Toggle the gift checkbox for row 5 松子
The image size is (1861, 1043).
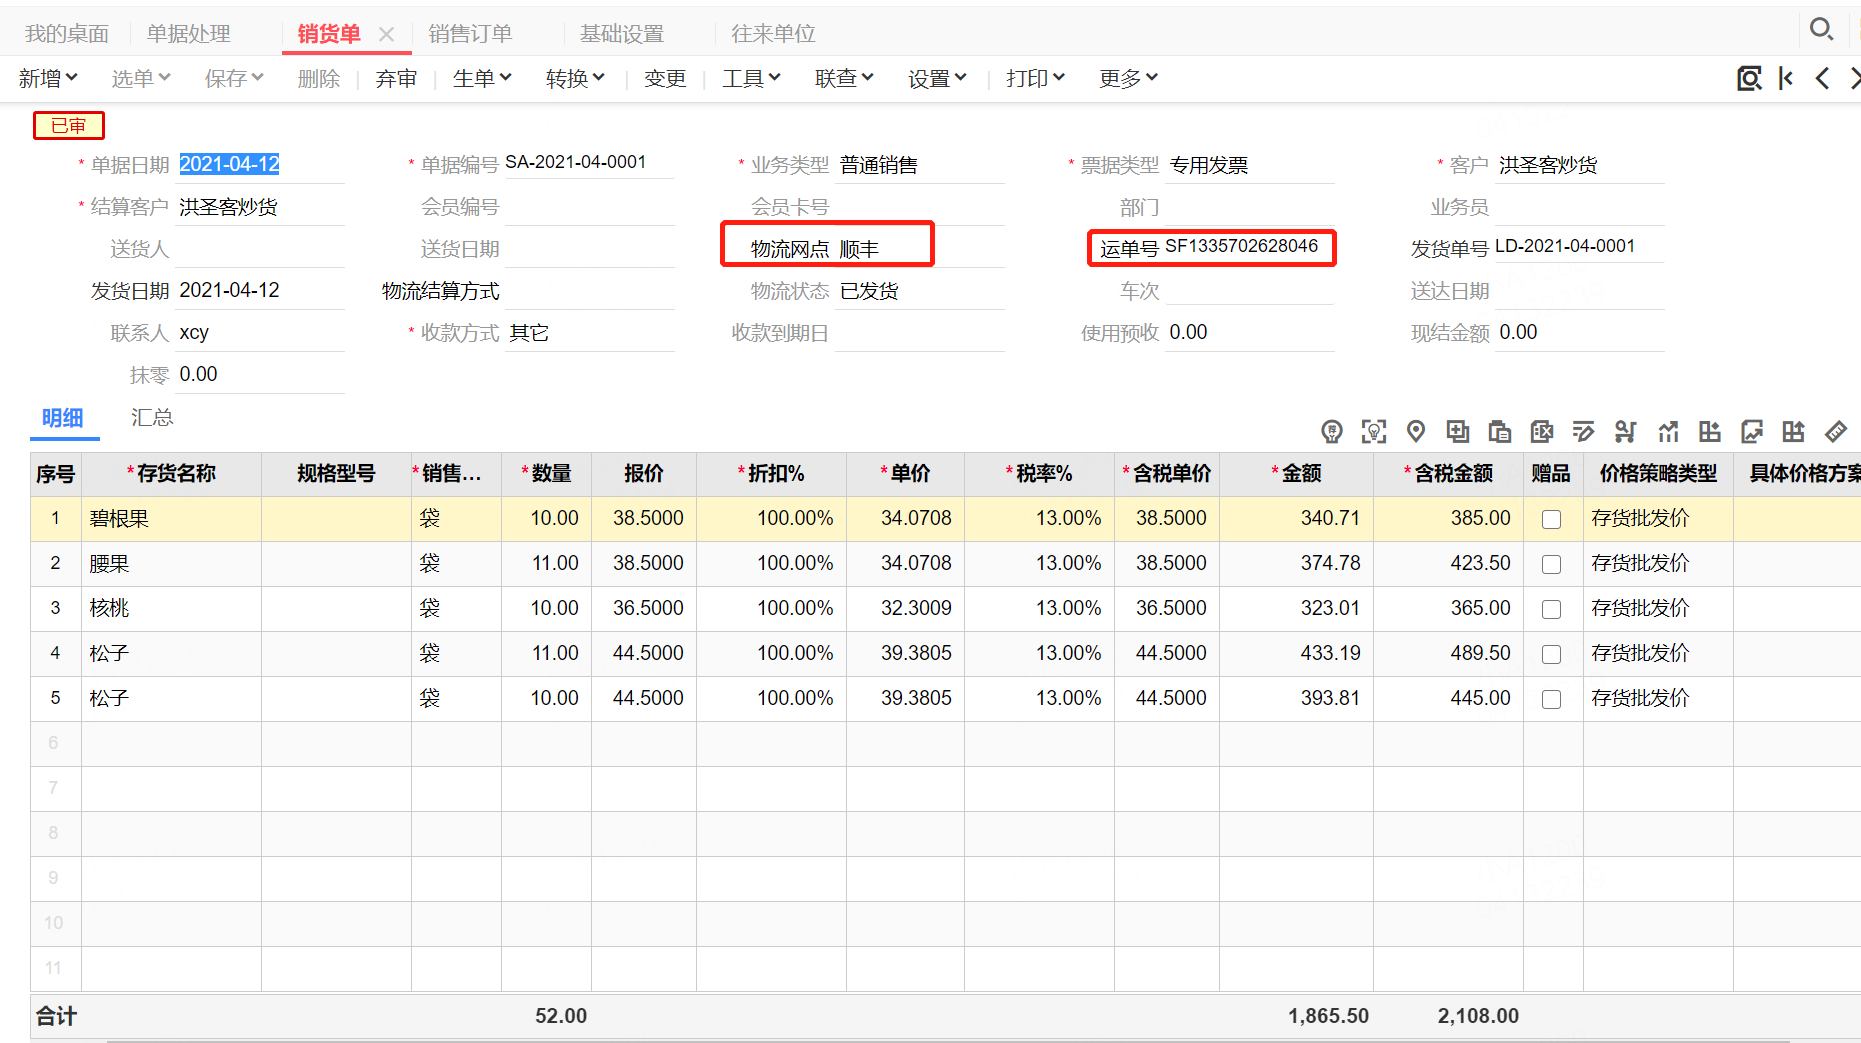pos(1551,699)
